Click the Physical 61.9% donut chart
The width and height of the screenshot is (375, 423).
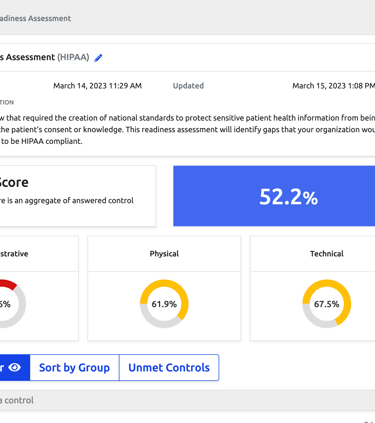click(x=164, y=304)
